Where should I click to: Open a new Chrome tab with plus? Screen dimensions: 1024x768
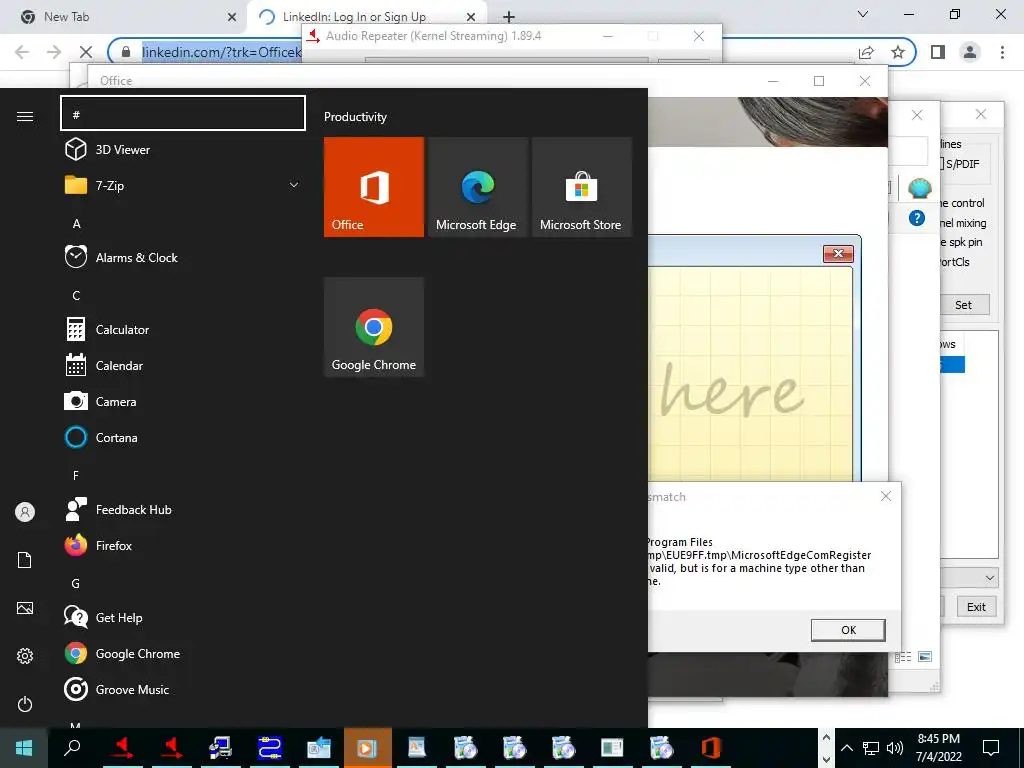pos(509,17)
